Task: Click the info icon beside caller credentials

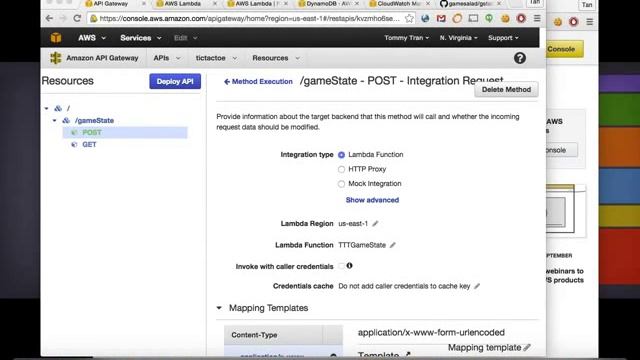Action: click(349, 266)
